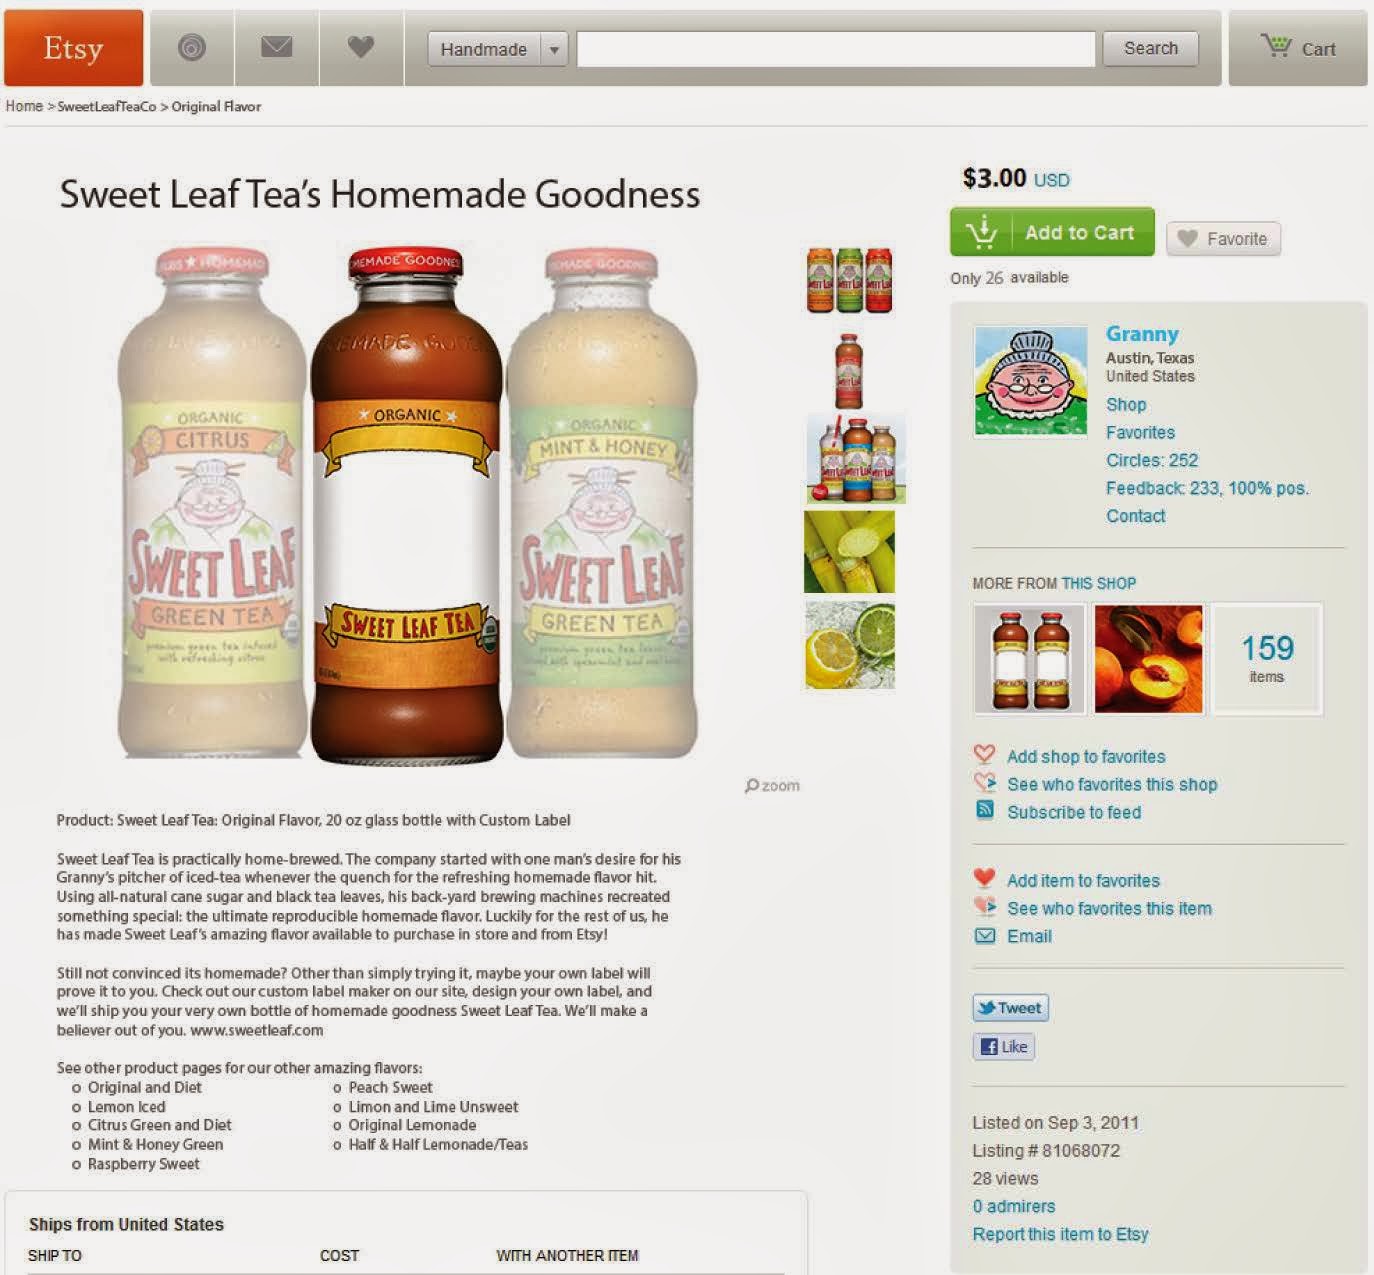The width and height of the screenshot is (1374, 1275).
Task: Report this item to Etsy
Action: 1060,1234
